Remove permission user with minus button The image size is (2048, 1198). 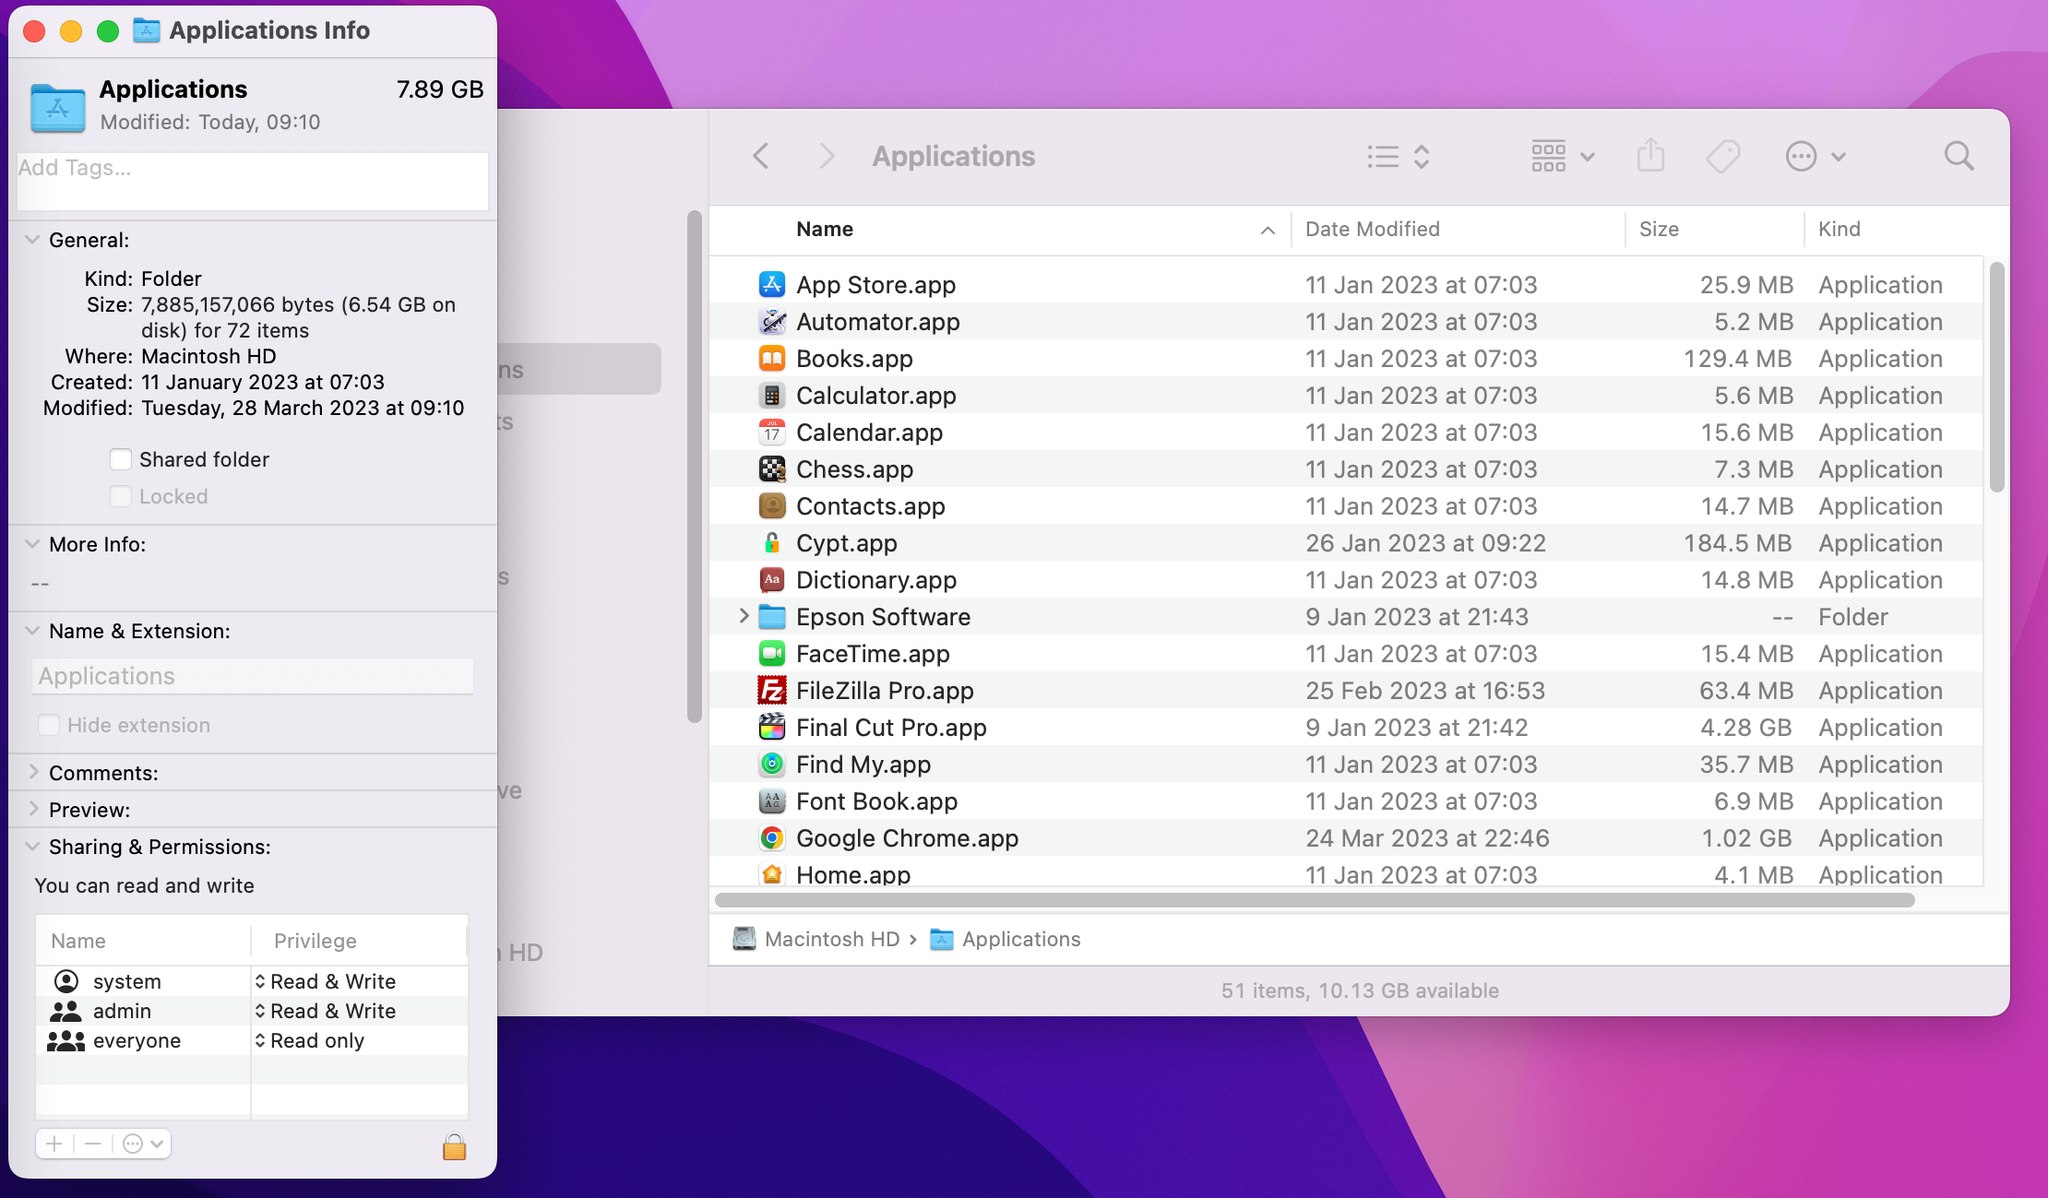pos(93,1143)
